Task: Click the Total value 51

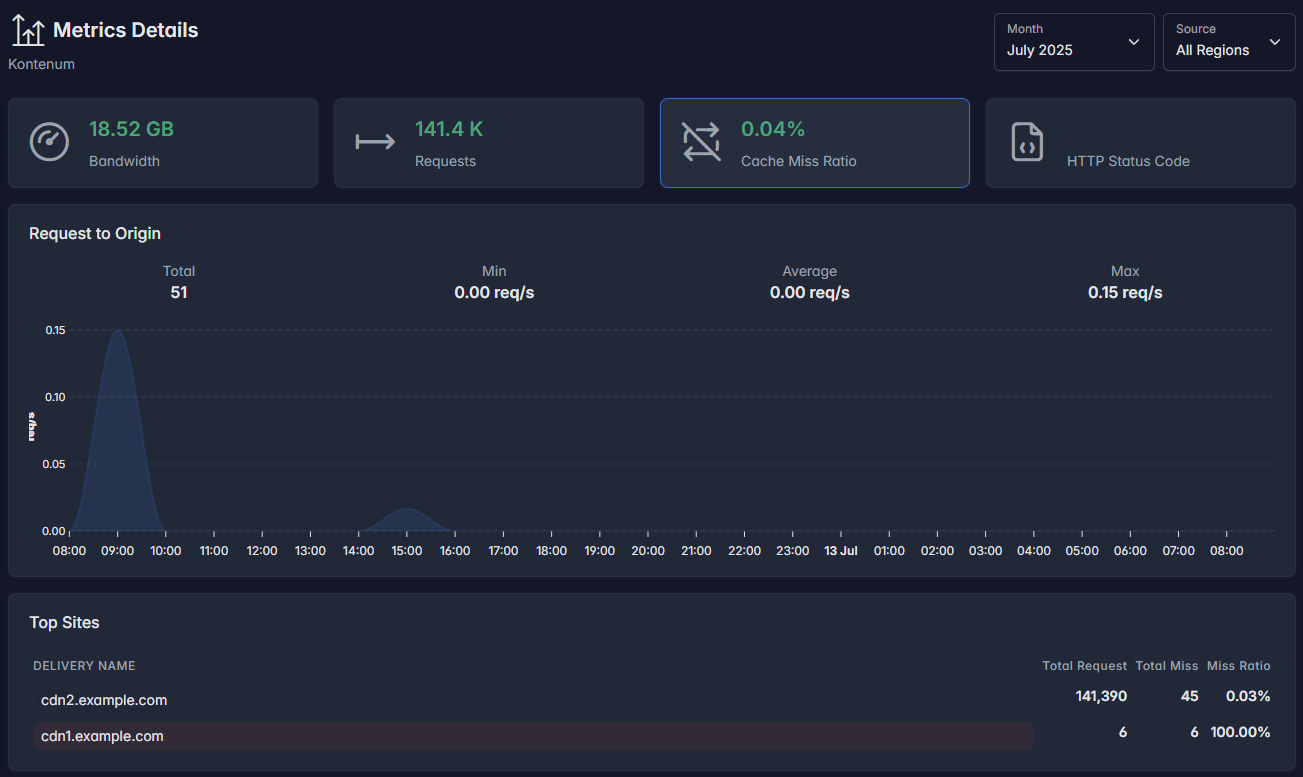Action: pyautogui.click(x=179, y=293)
